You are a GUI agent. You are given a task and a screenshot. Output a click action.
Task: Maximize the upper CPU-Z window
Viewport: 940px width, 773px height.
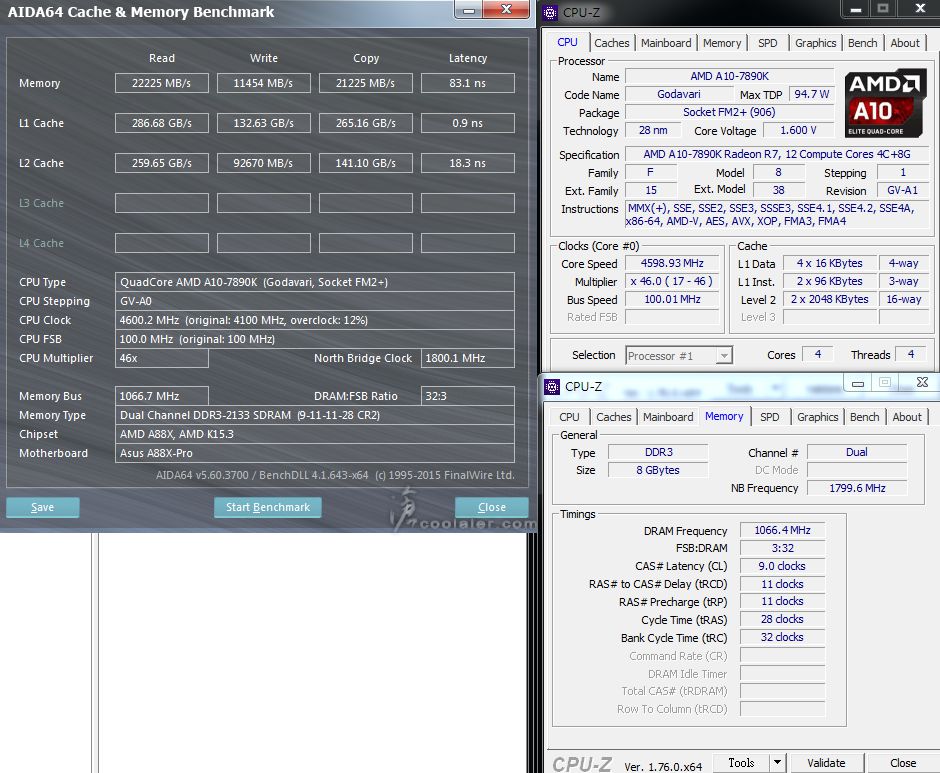pos(882,9)
